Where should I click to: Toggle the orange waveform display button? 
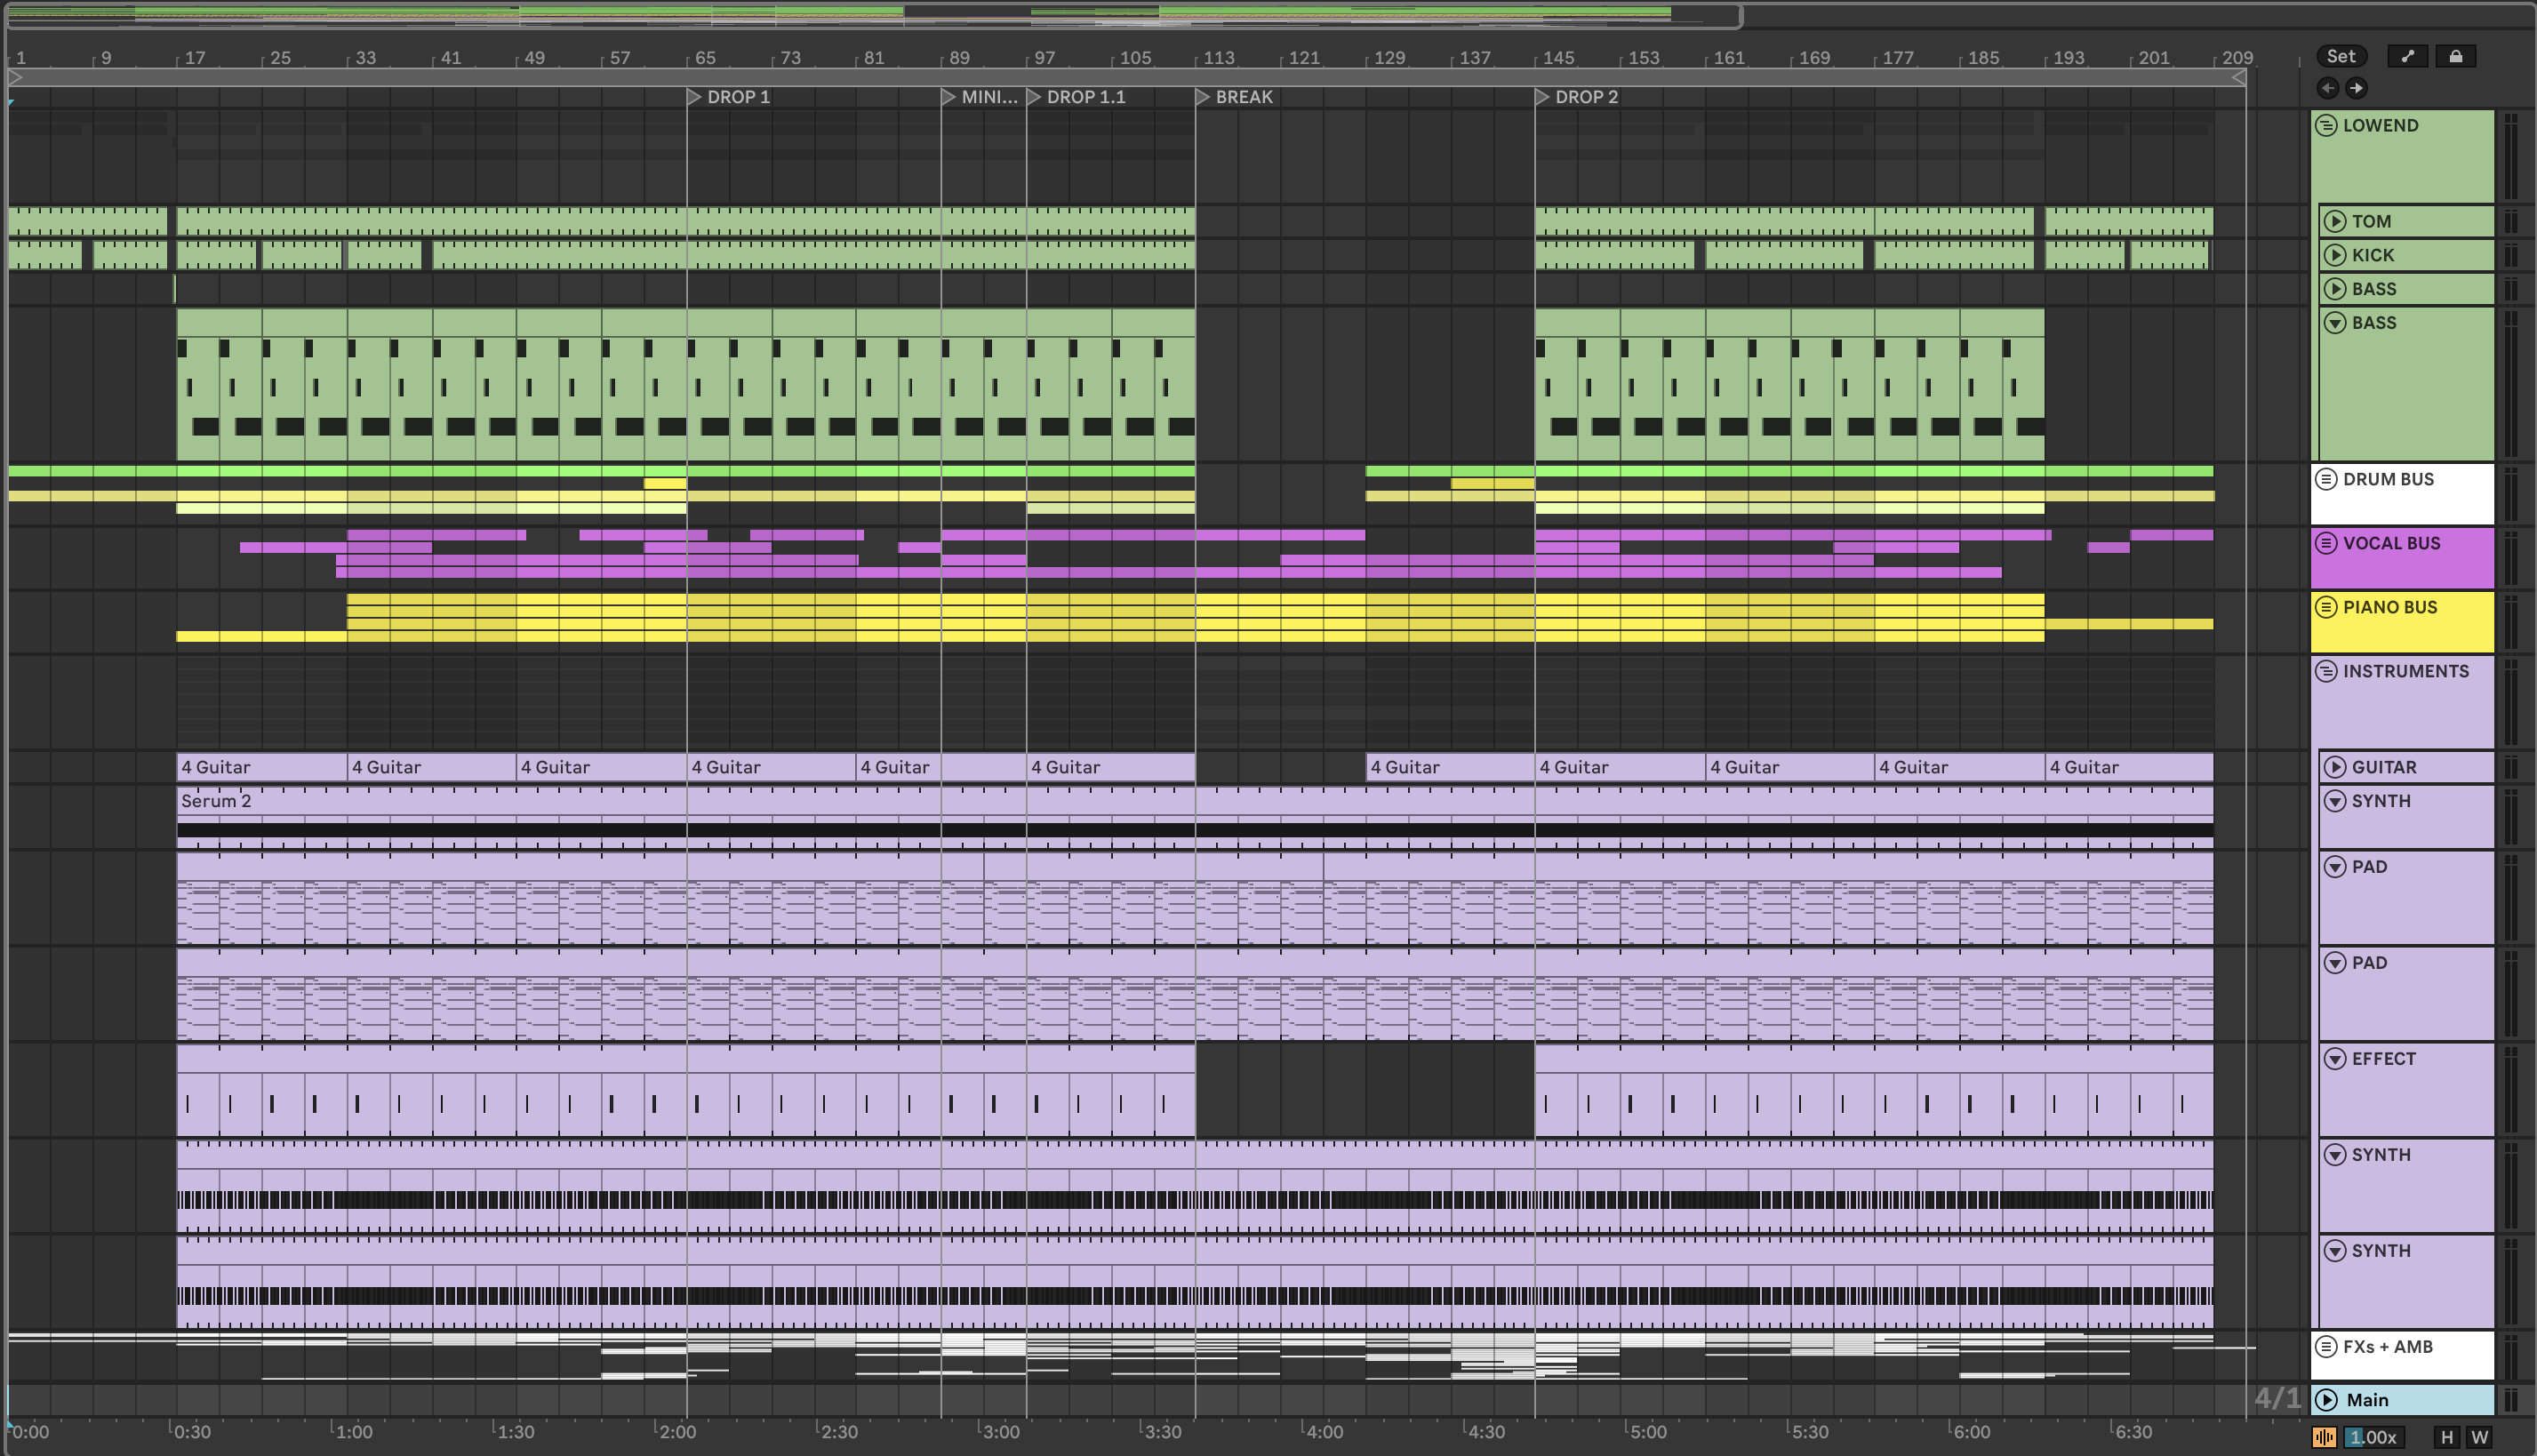2324,1437
